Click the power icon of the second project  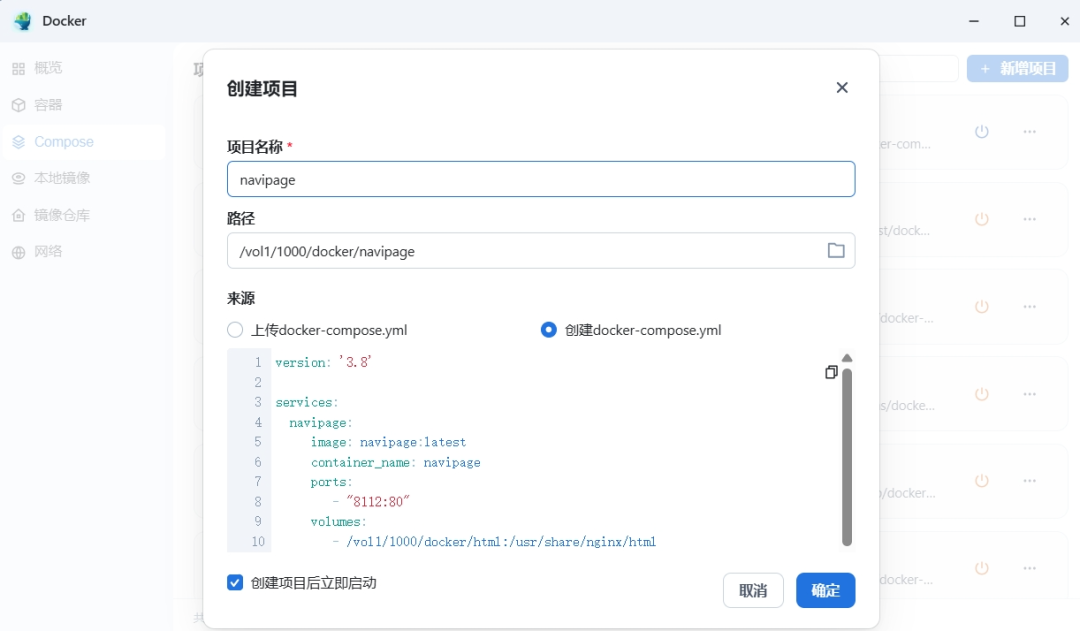coord(981,219)
